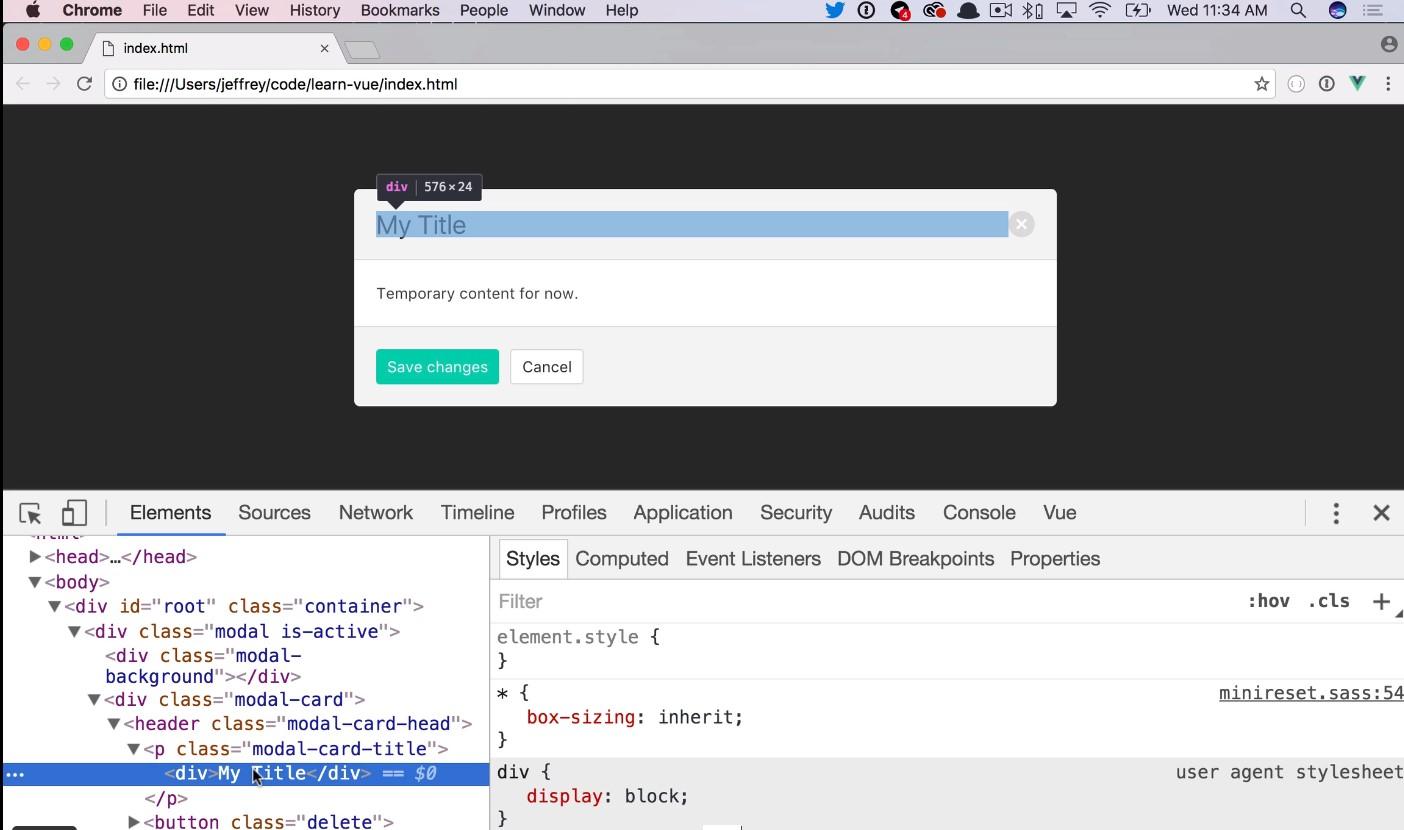1404x830 pixels.
Task: Click the 1Password extension icon in Chrome toolbar
Action: (1327, 84)
